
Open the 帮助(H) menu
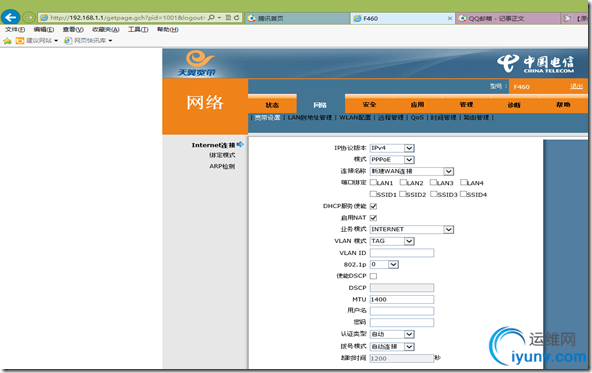coord(168,29)
